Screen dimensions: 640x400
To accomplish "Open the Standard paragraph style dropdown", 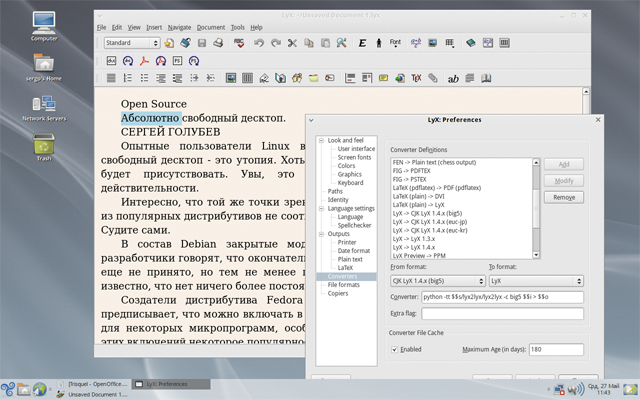I will click(x=131, y=43).
